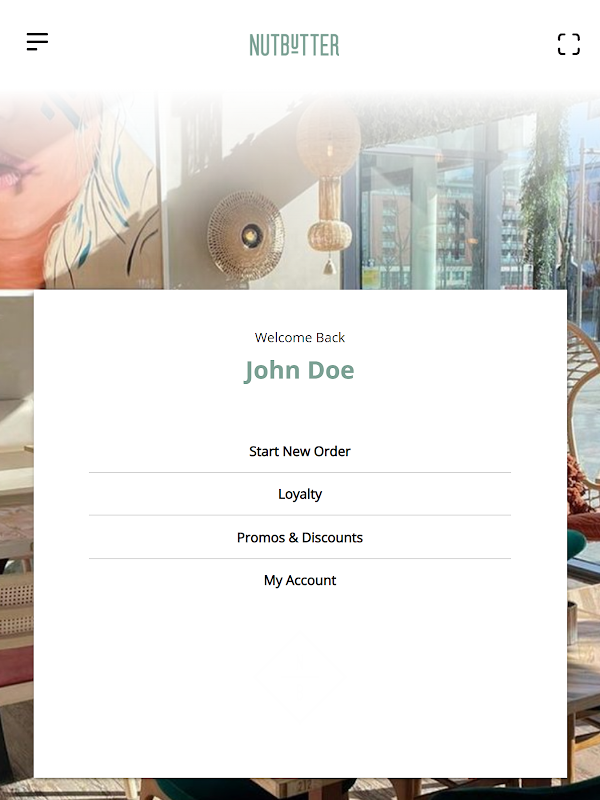Click divider line under Promos & Discounts
Image resolution: width=600 pixels, height=800 pixels.
coord(300,559)
